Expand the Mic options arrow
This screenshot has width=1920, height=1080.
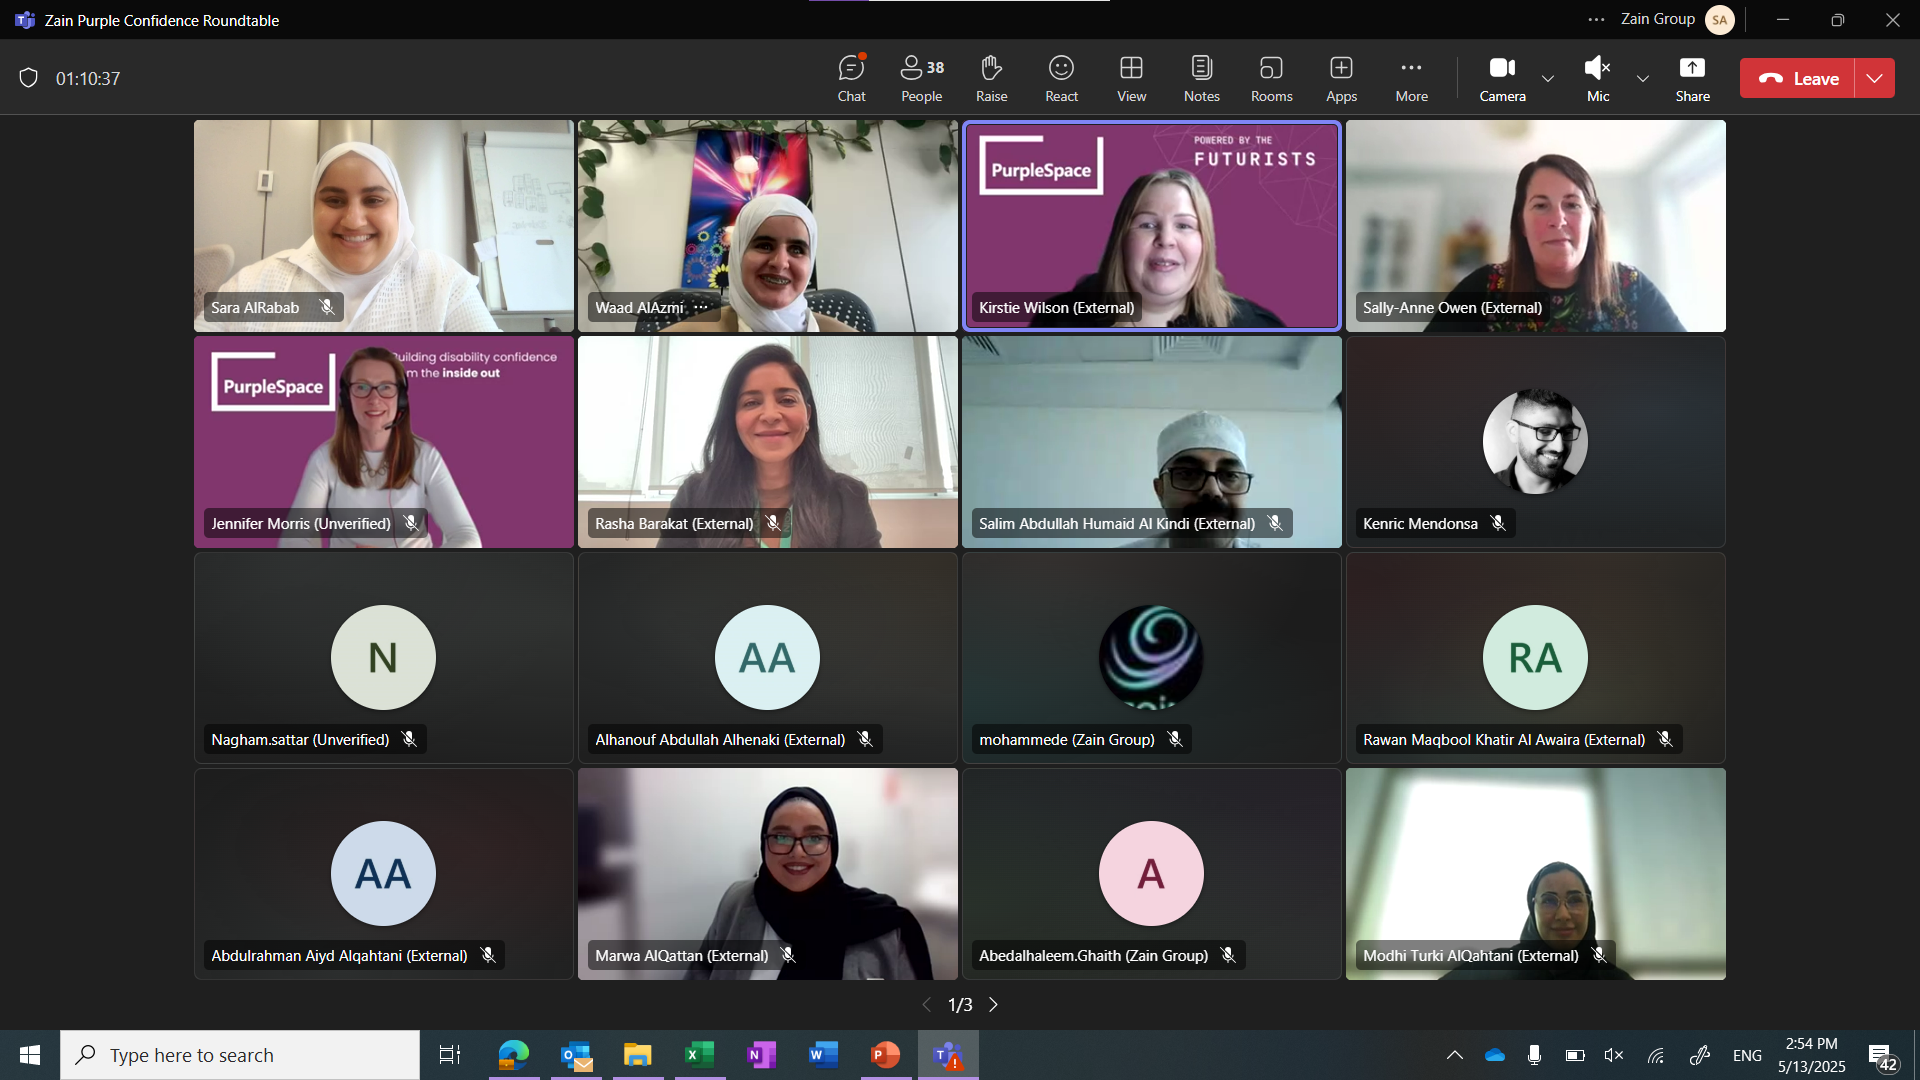(x=1643, y=78)
